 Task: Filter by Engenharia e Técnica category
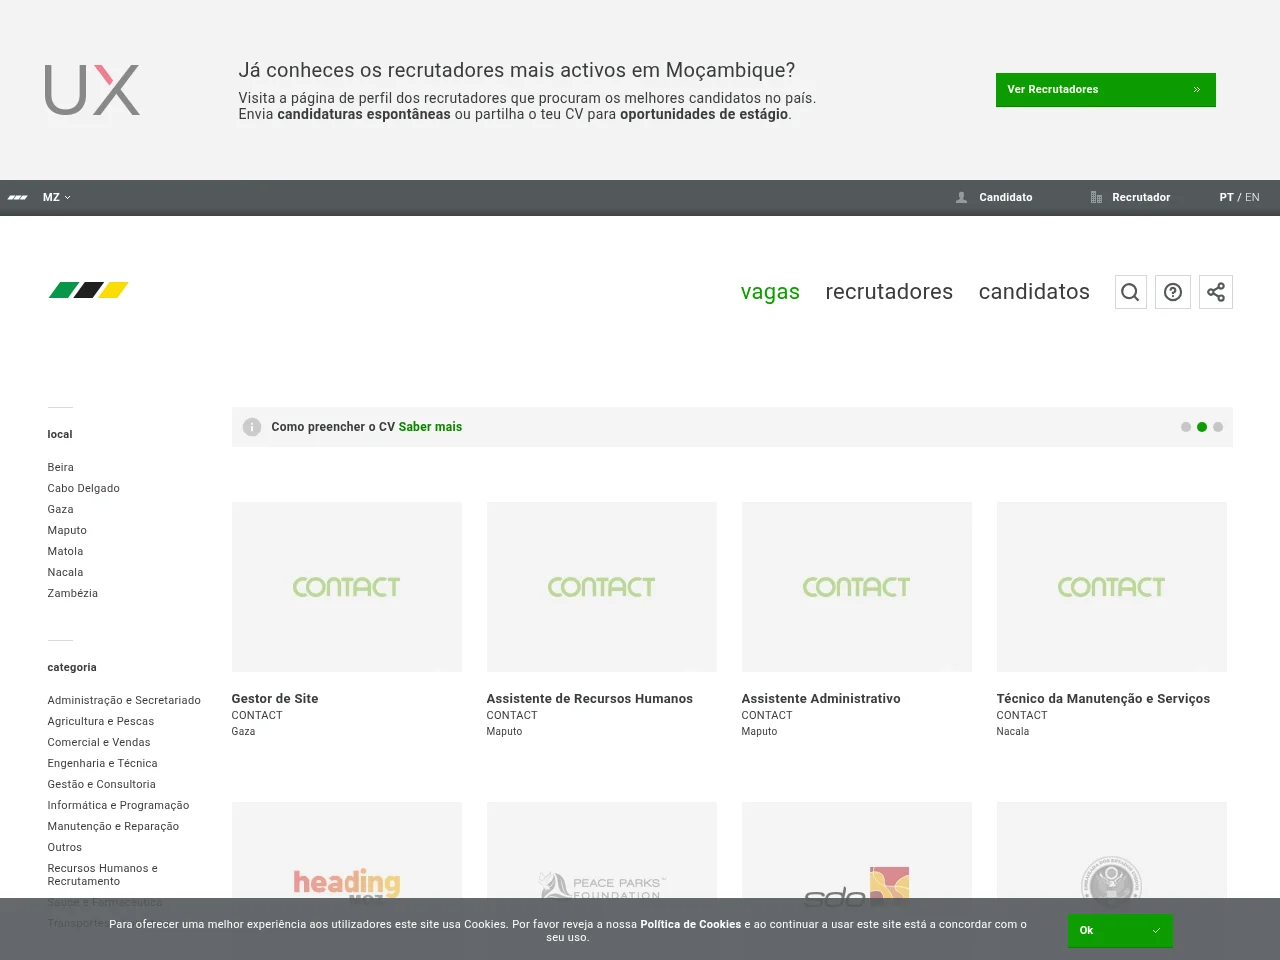pos(102,764)
